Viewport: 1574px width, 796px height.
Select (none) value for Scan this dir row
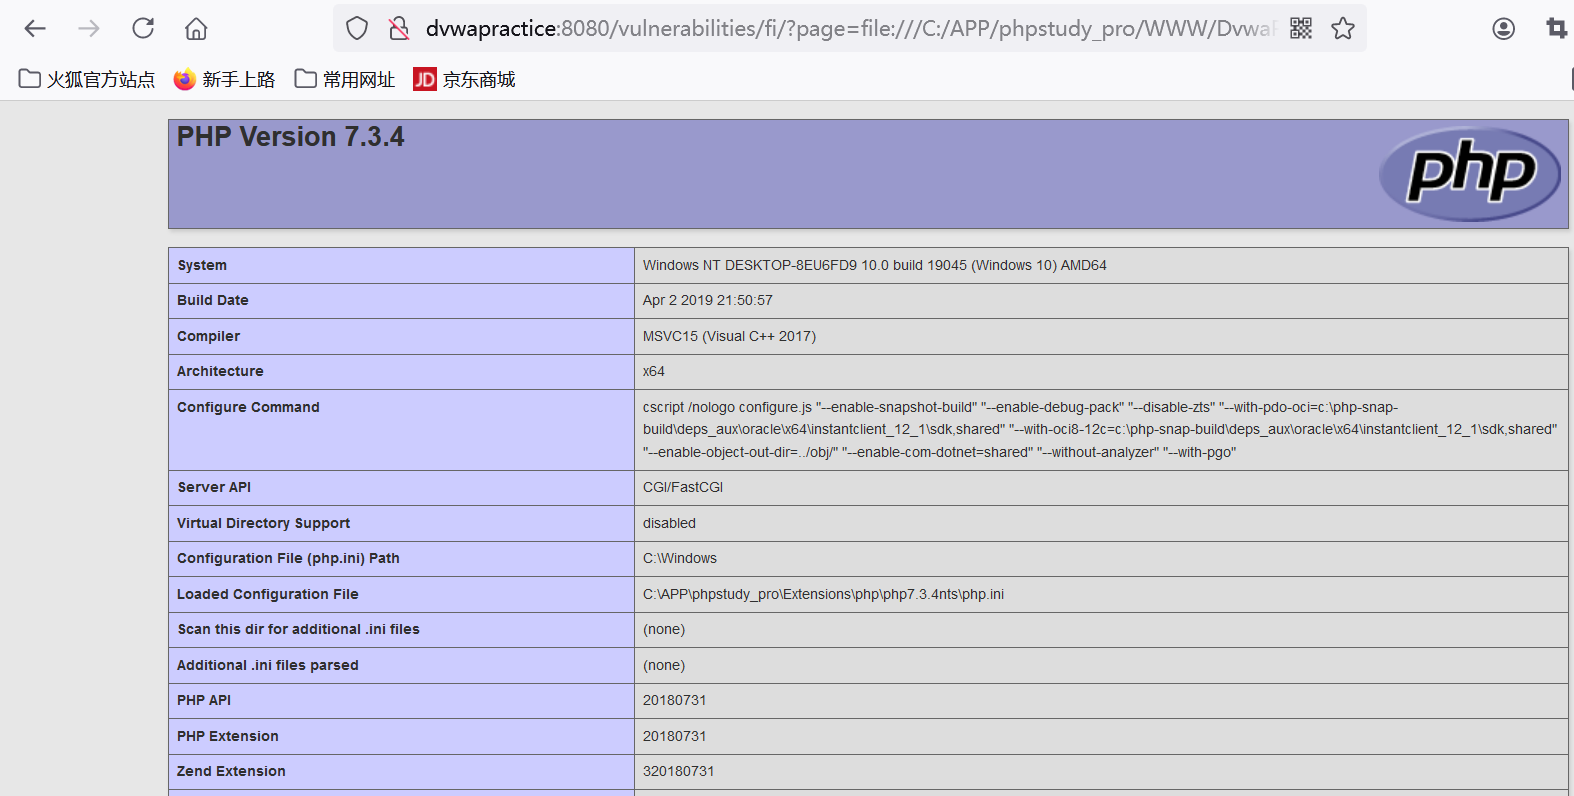pos(664,629)
